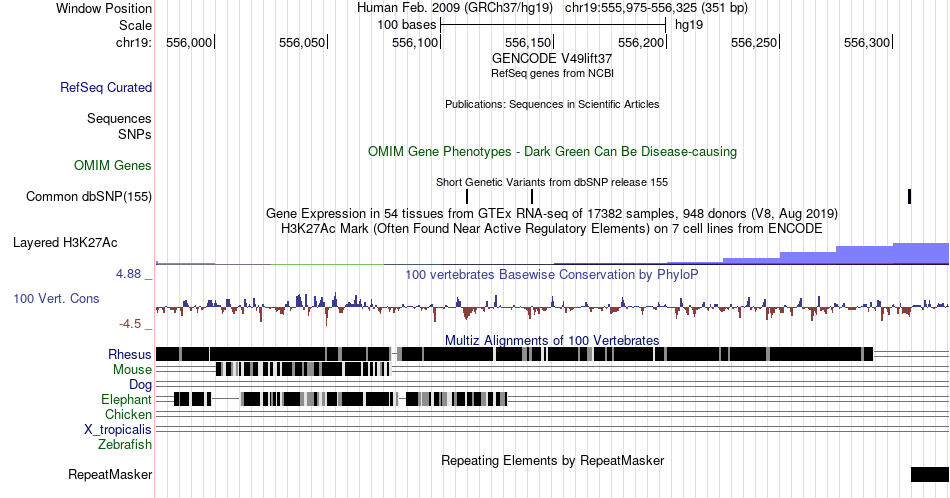This screenshot has height=498, width=950.
Task: Click the 556,150 ruler position
Action: (528, 42)
